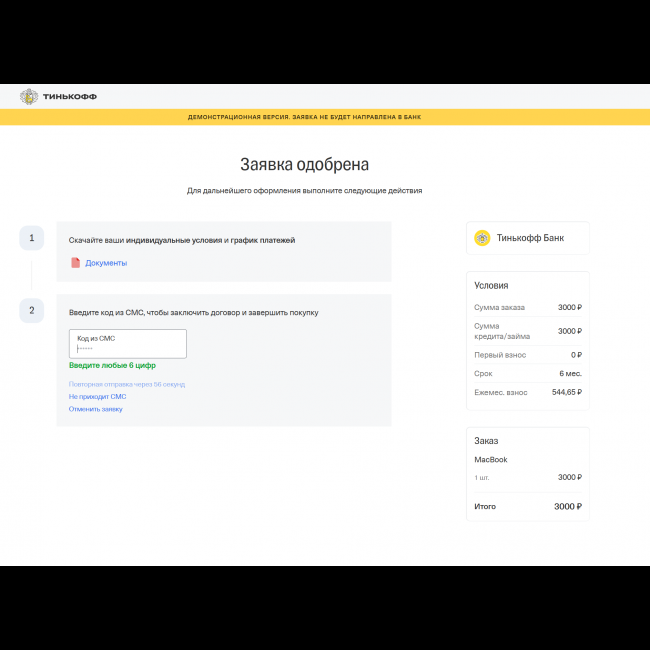Click the Тинькофф Банк card label
This screenshot has width=650, height=650.
(x=530, y=238)
